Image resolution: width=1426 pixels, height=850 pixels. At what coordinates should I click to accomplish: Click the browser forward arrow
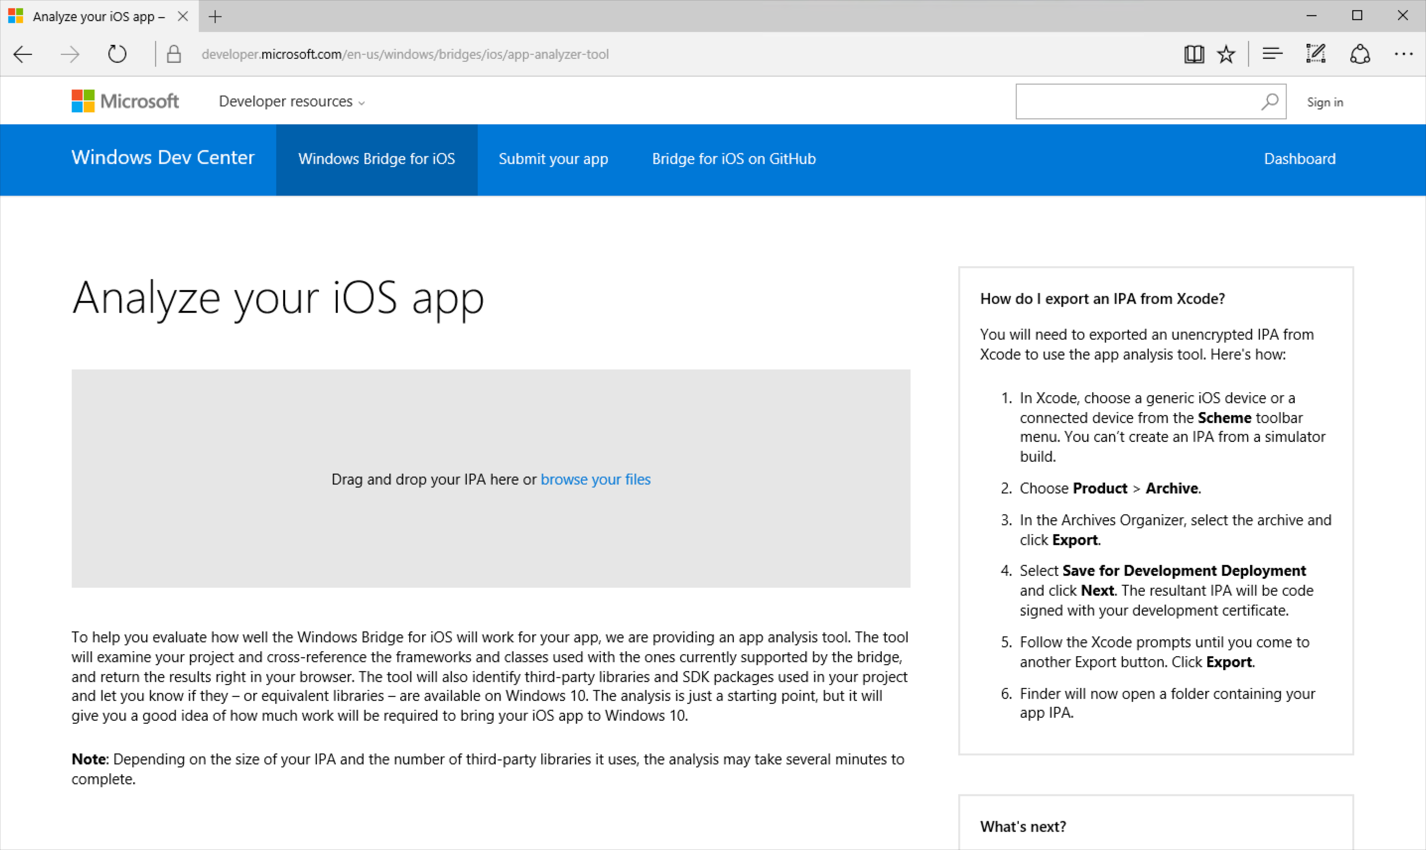[x=70, y=54]
